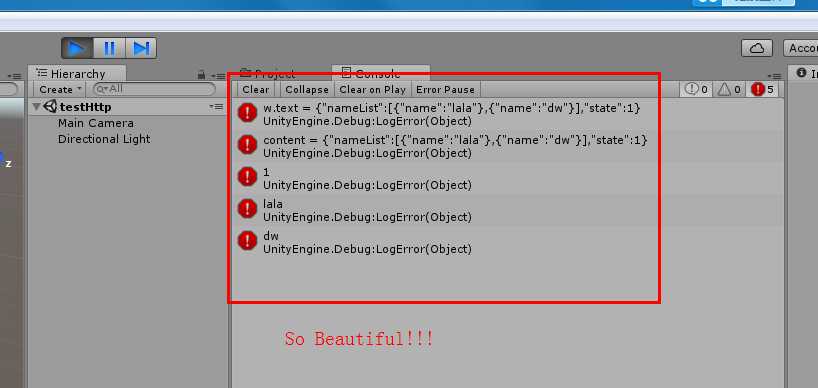818x388 pixels.
Task: Click the Play button in the toolbar
Action: 77,48
